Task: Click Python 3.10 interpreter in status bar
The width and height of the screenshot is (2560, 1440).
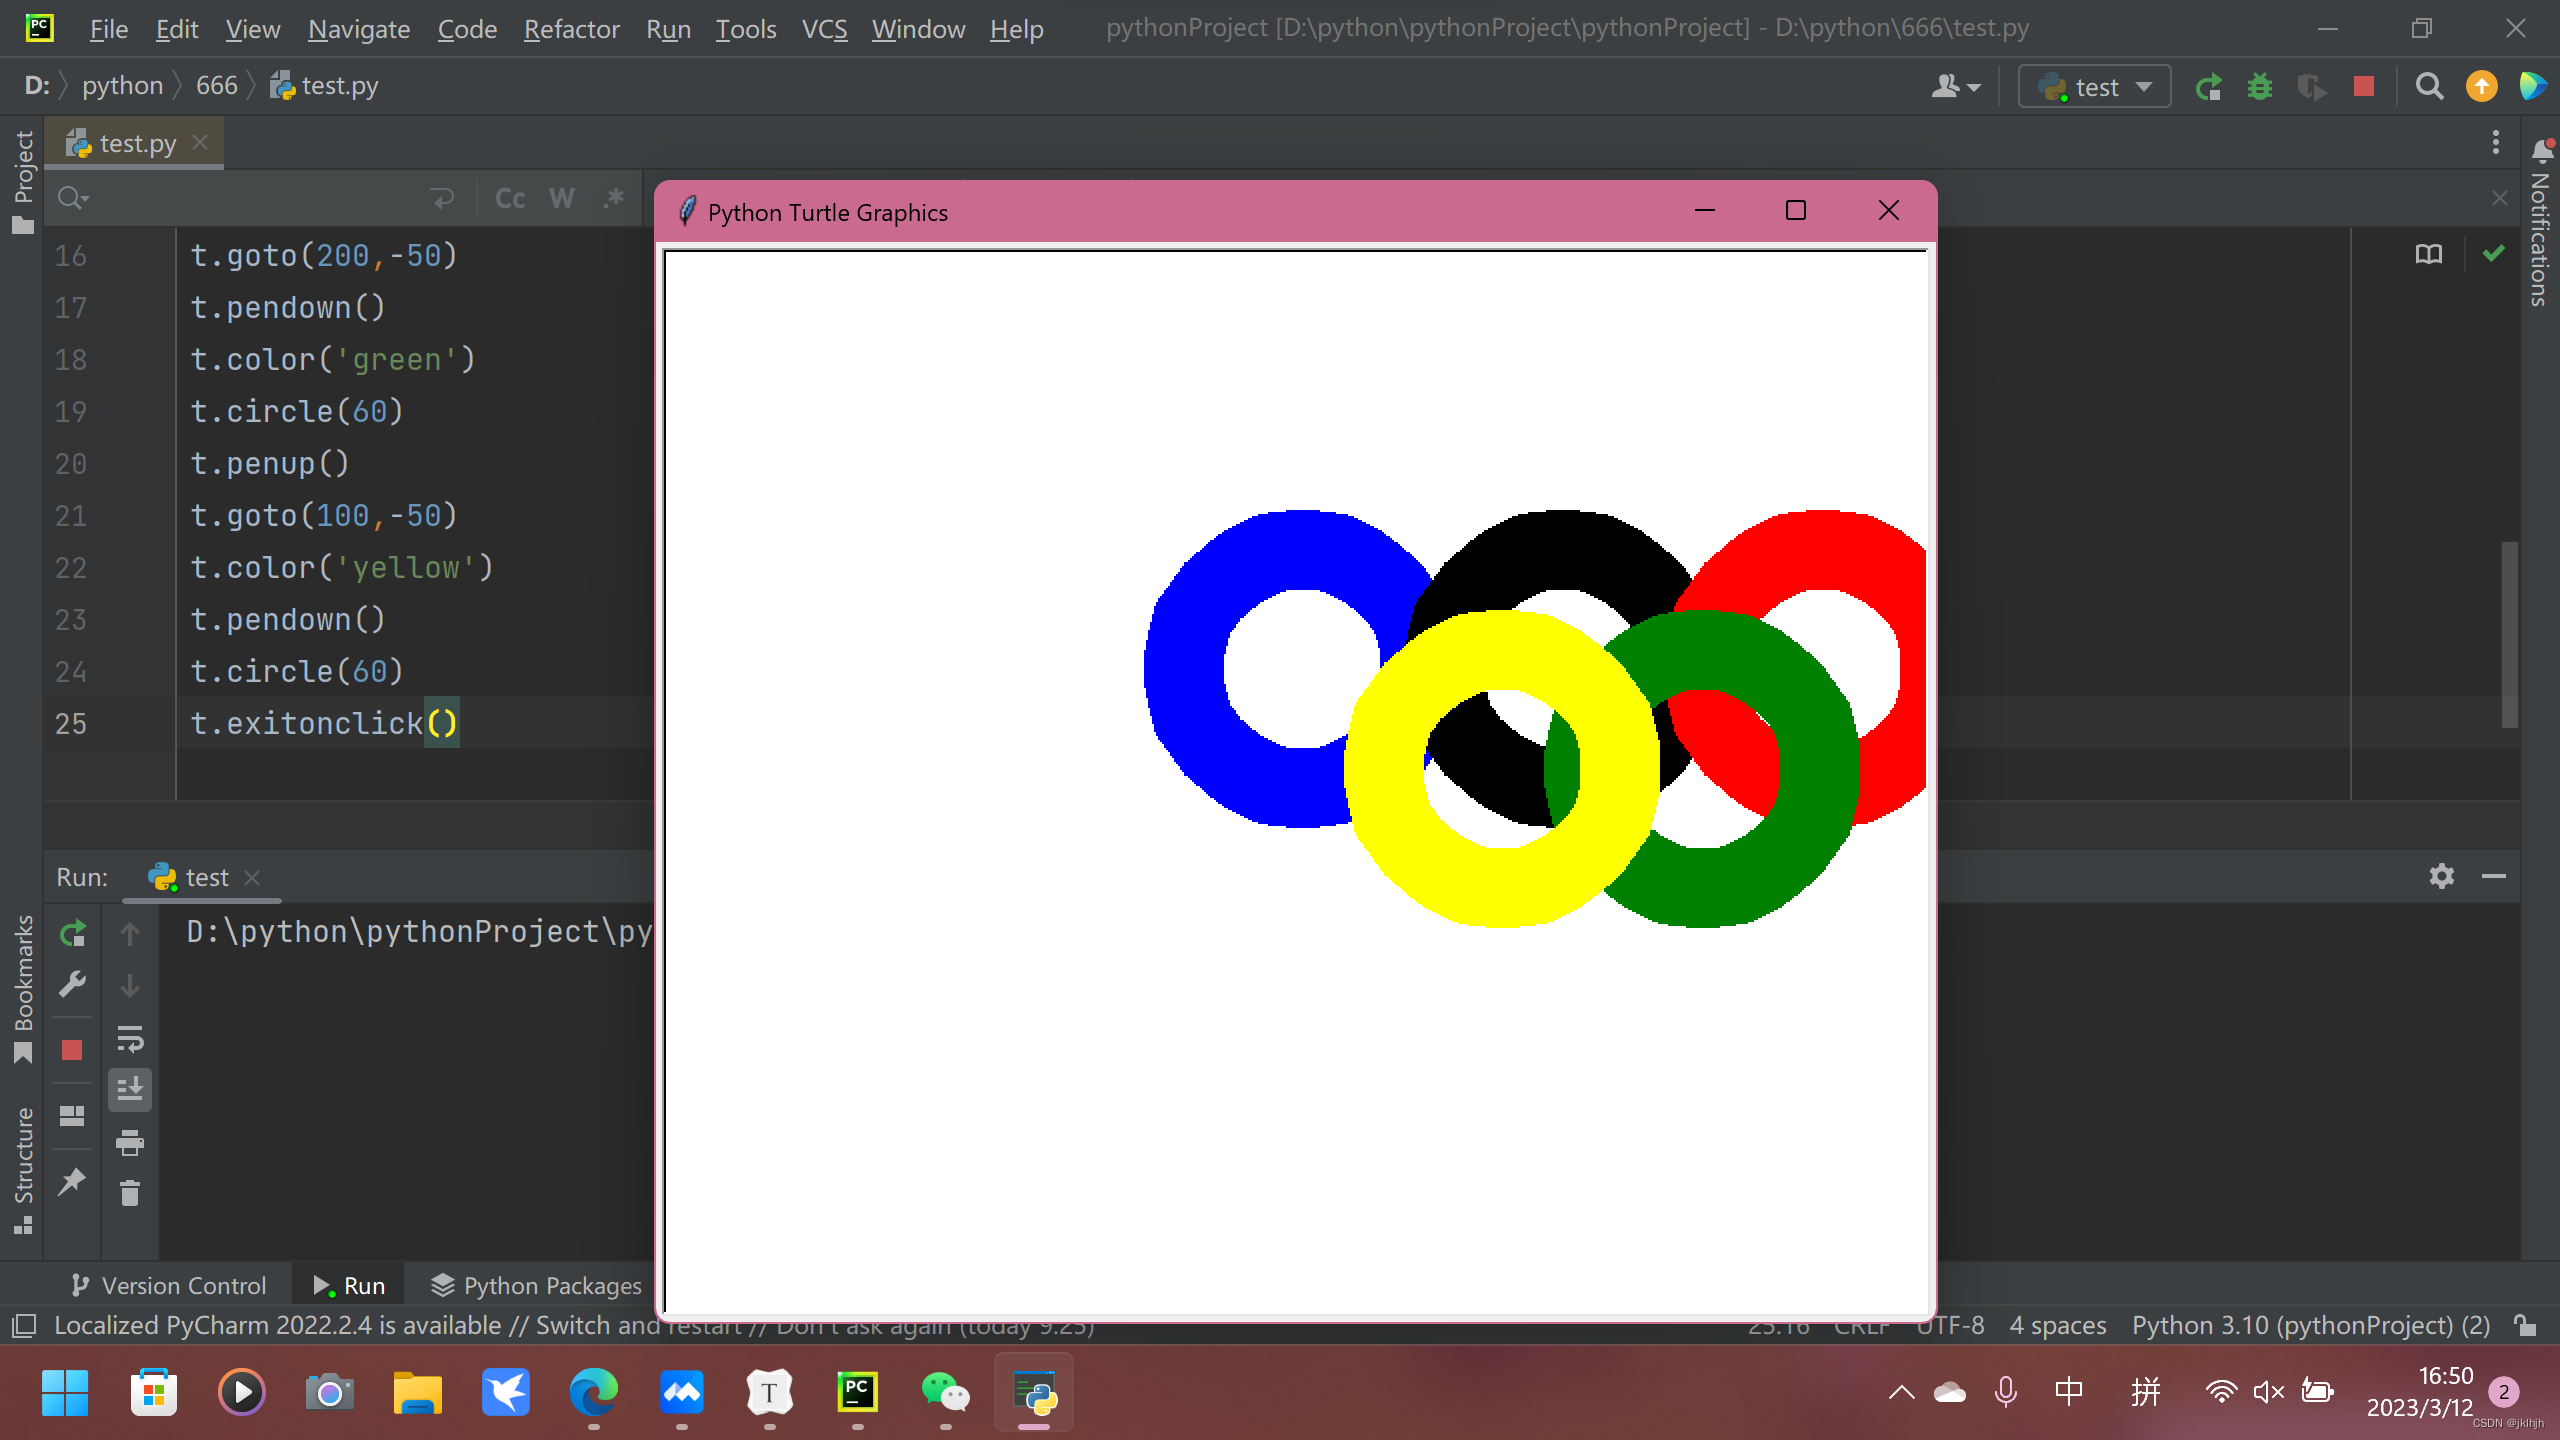Action: (2310, 1325)
